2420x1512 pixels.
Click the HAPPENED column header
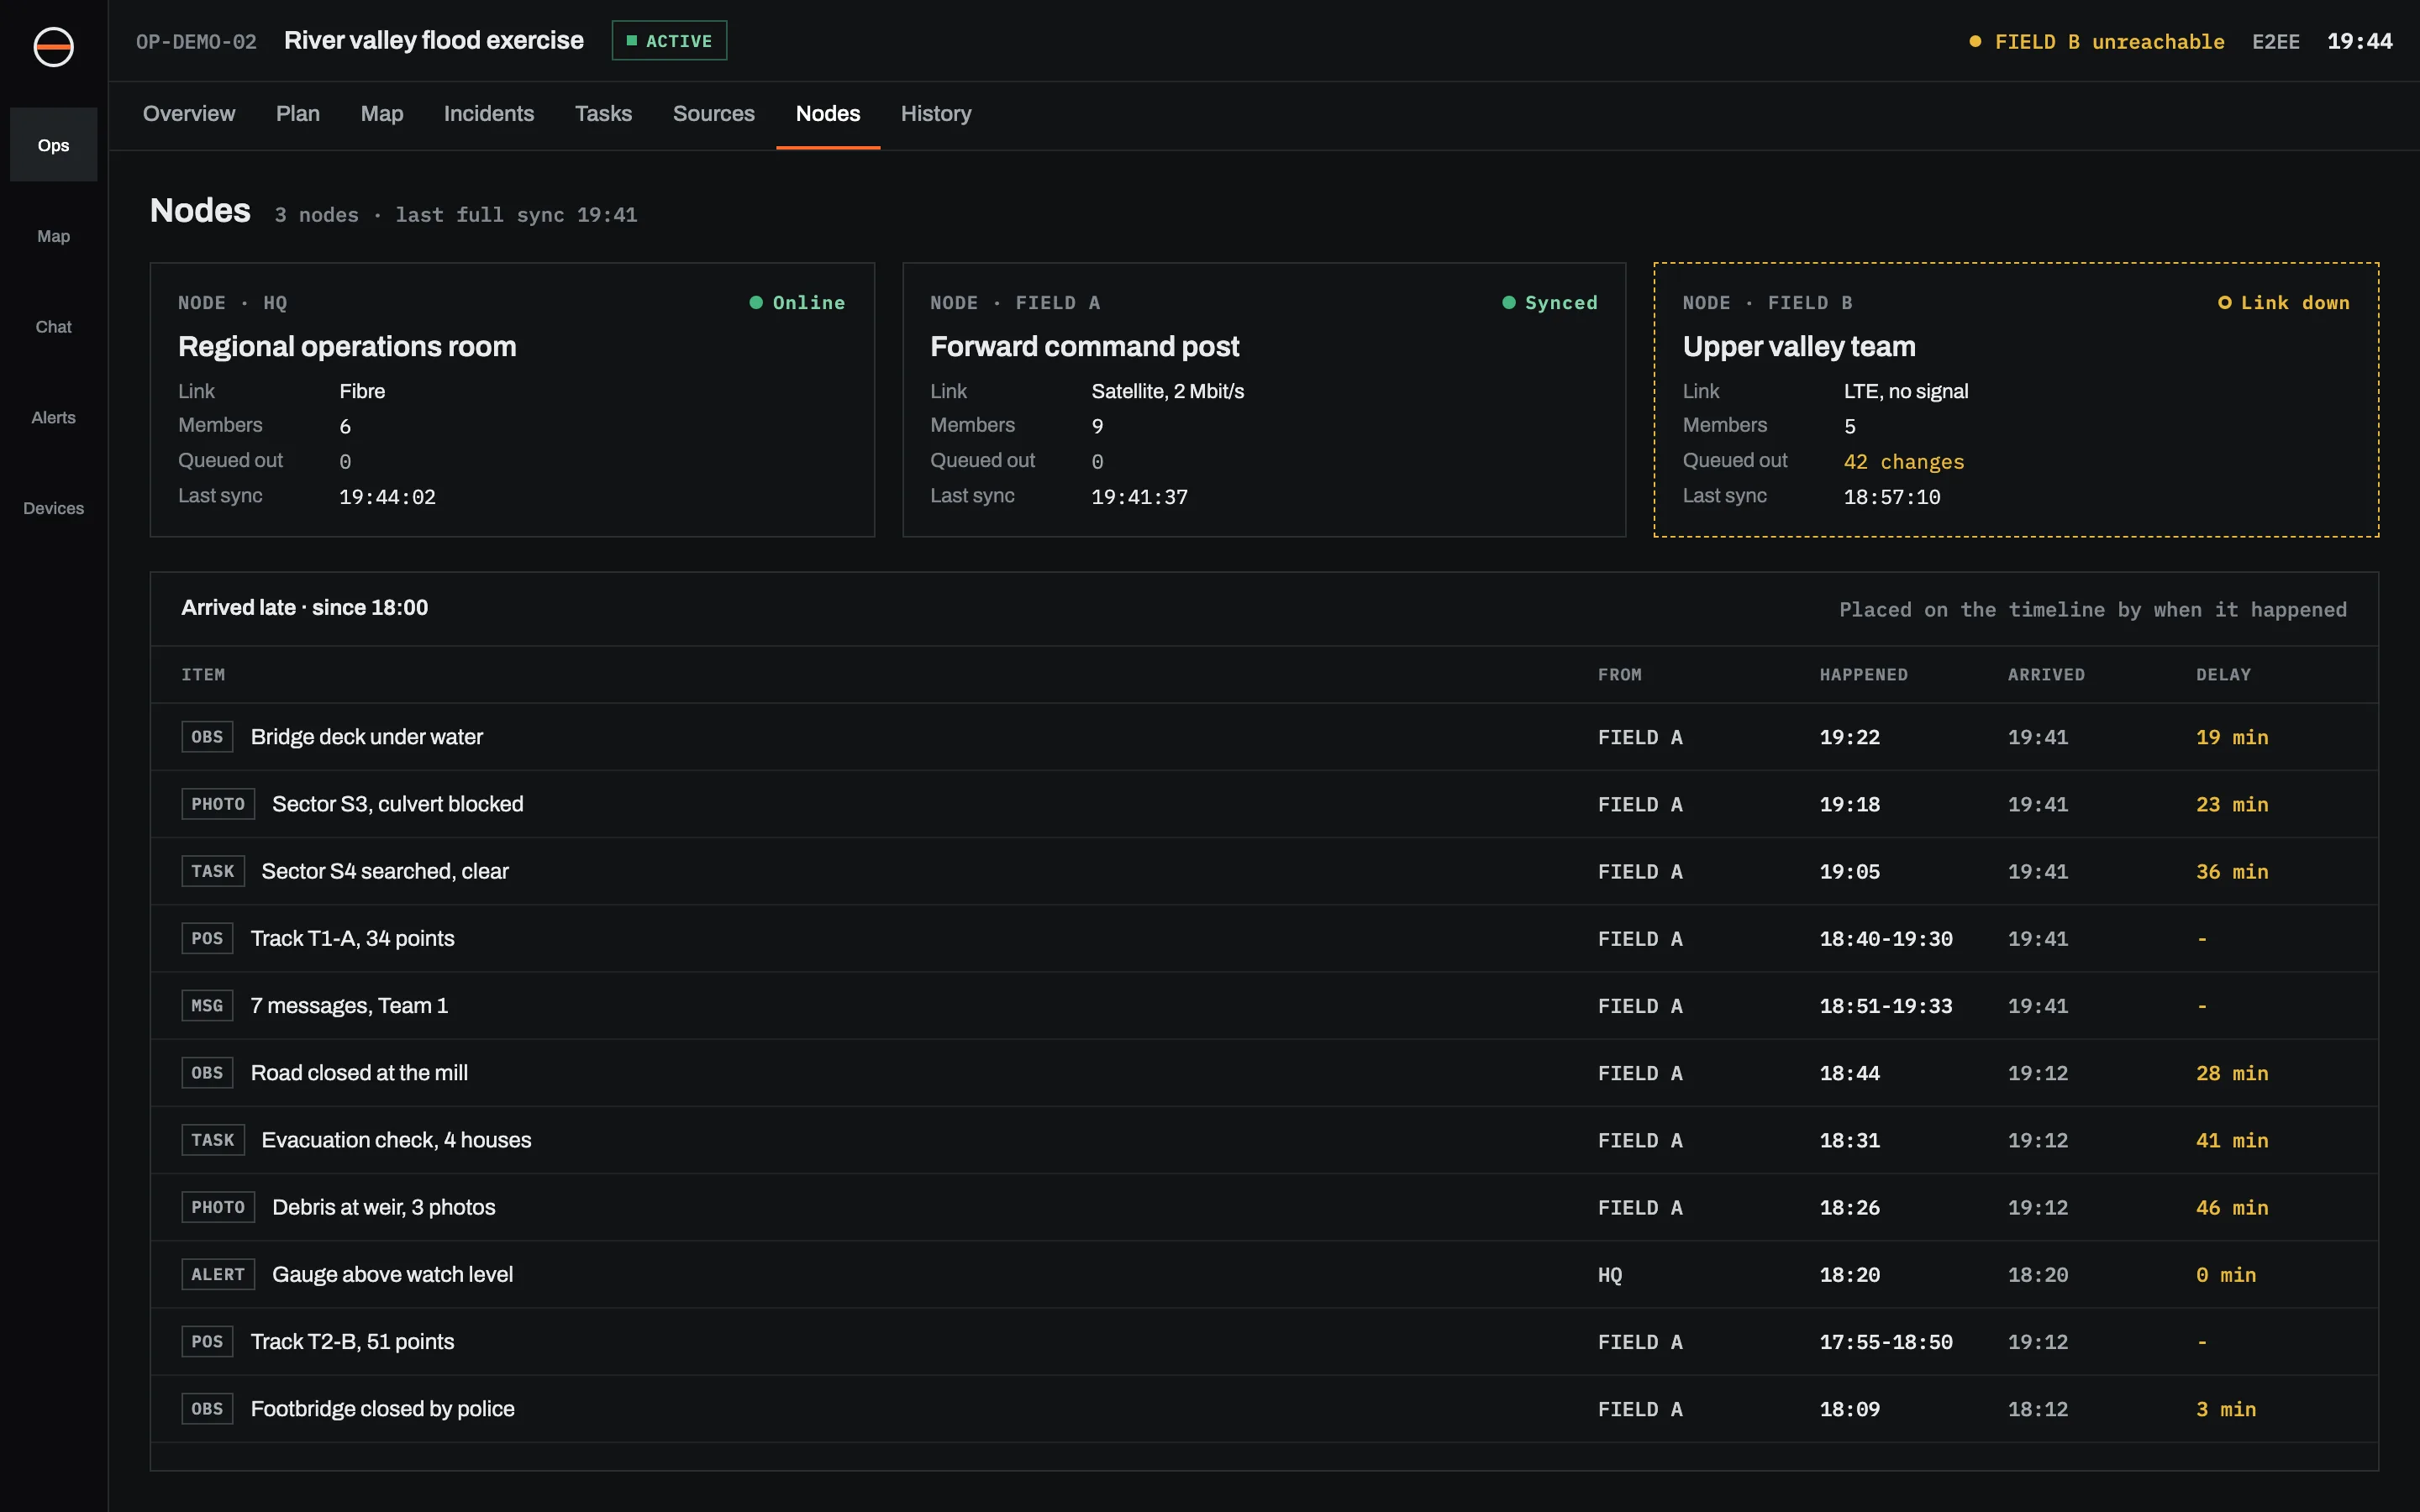click(x=1863, y=675)
